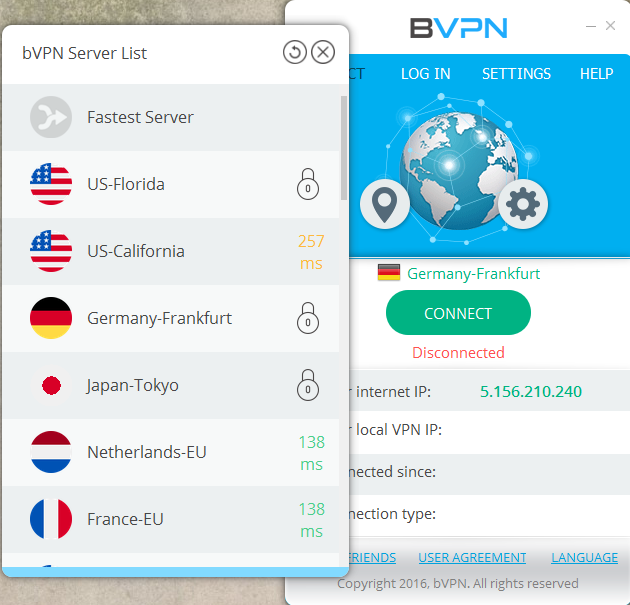The image size is (630, 605).
Task: Open the HELP menu
Action: point(596,74)
